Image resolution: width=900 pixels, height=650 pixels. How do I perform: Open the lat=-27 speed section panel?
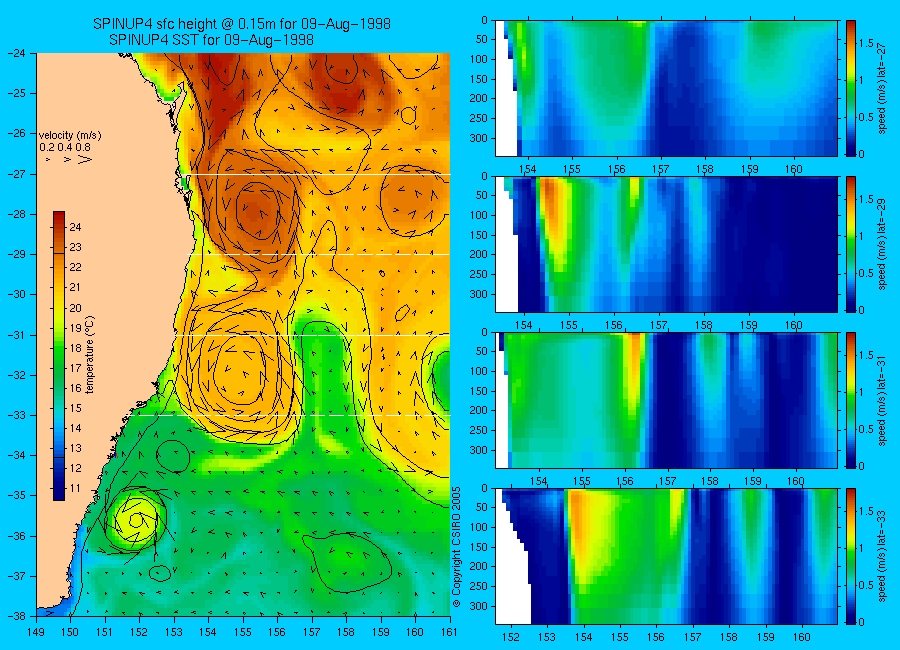[666, 88]
